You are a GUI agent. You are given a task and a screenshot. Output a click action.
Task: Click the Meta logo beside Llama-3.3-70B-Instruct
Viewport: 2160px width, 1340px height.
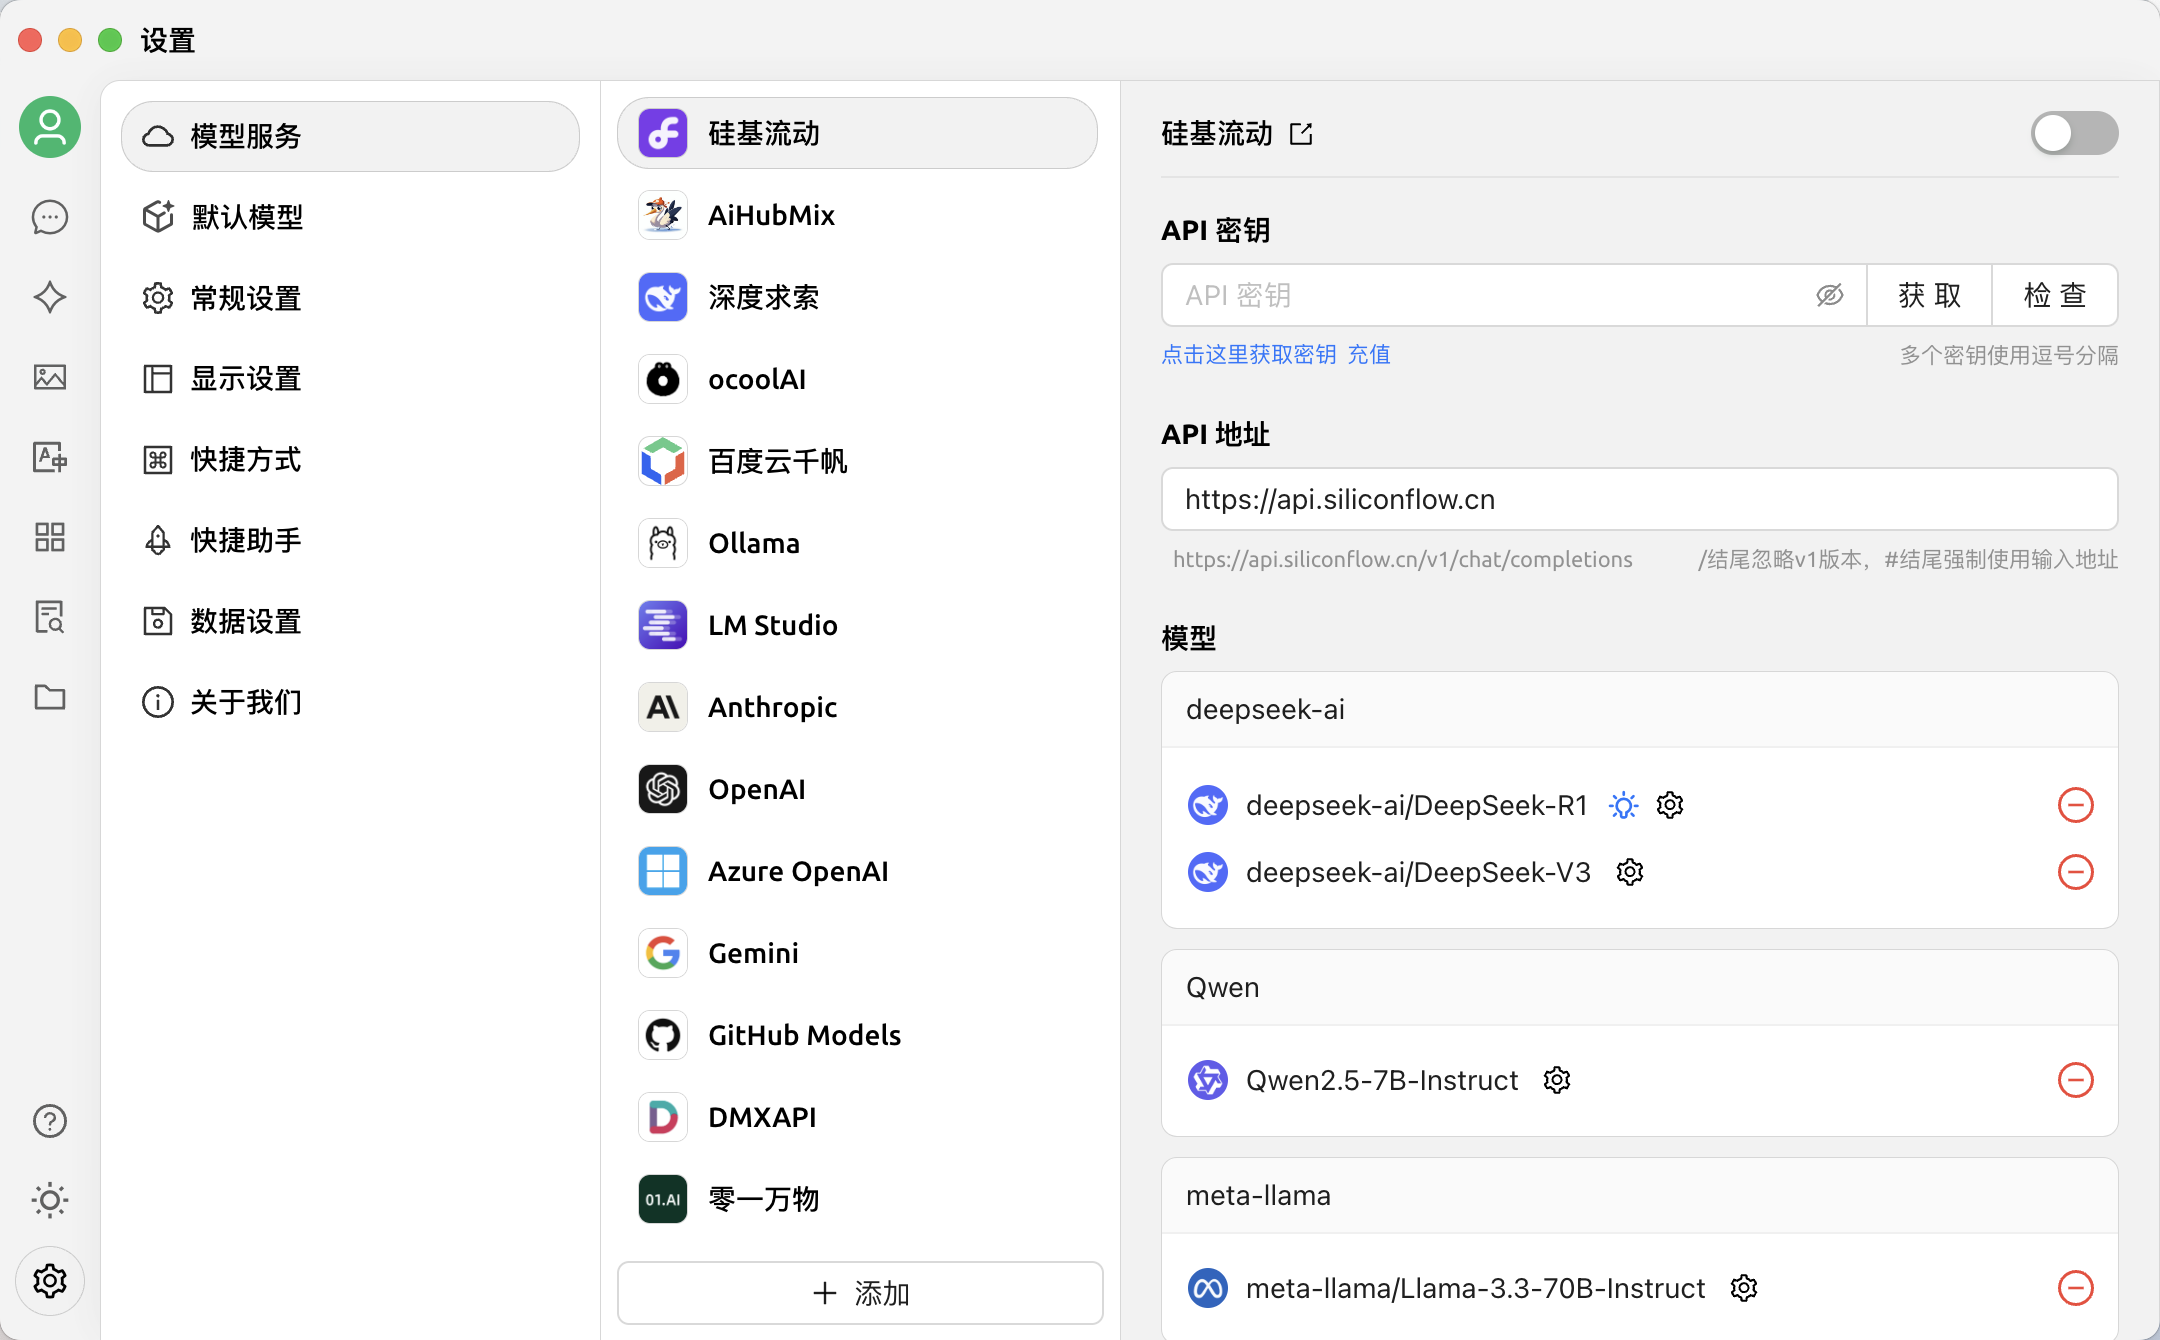click(1208, 1288)
